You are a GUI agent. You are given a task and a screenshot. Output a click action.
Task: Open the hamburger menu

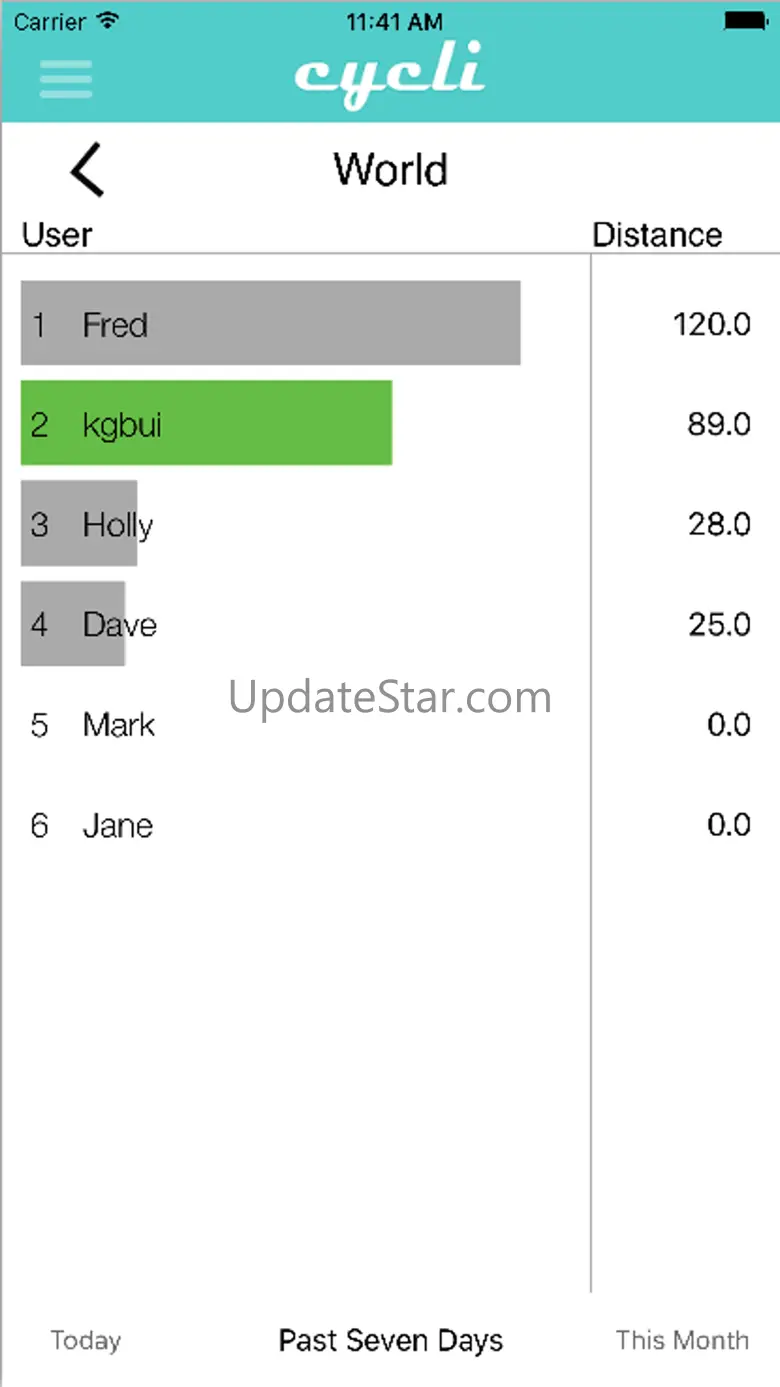point(66,79)
